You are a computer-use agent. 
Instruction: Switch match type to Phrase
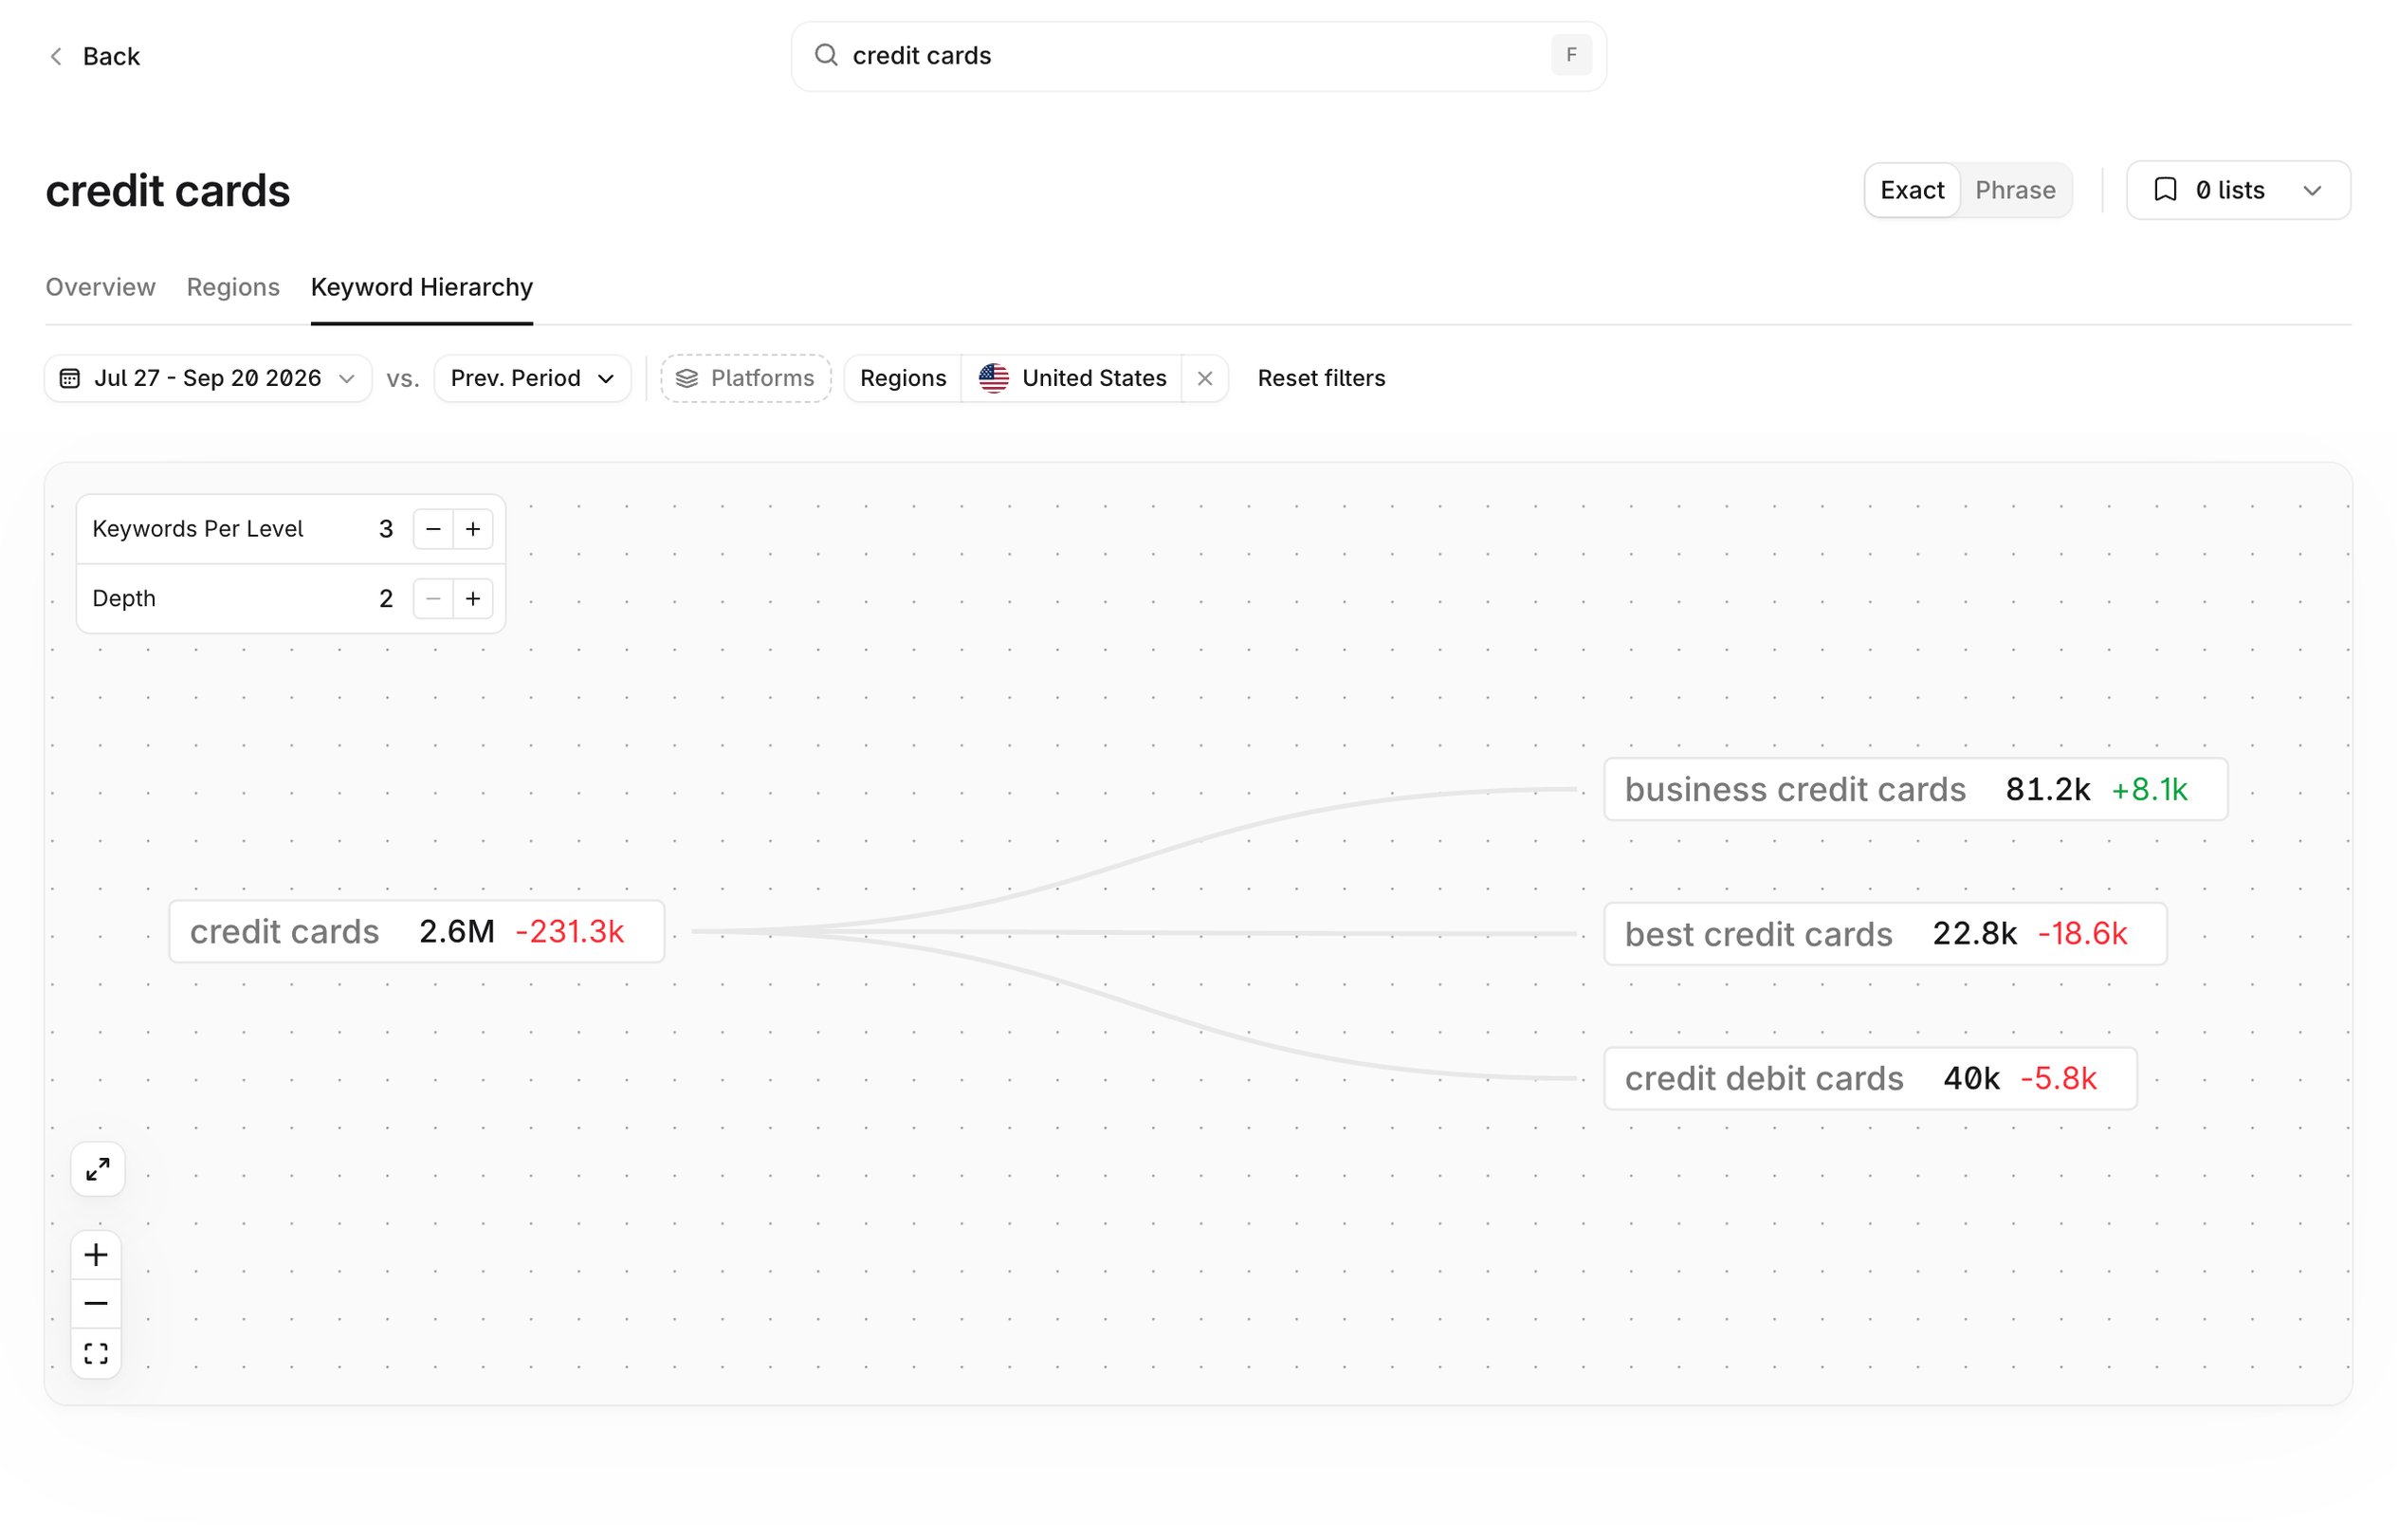(x=2014, y=190)
